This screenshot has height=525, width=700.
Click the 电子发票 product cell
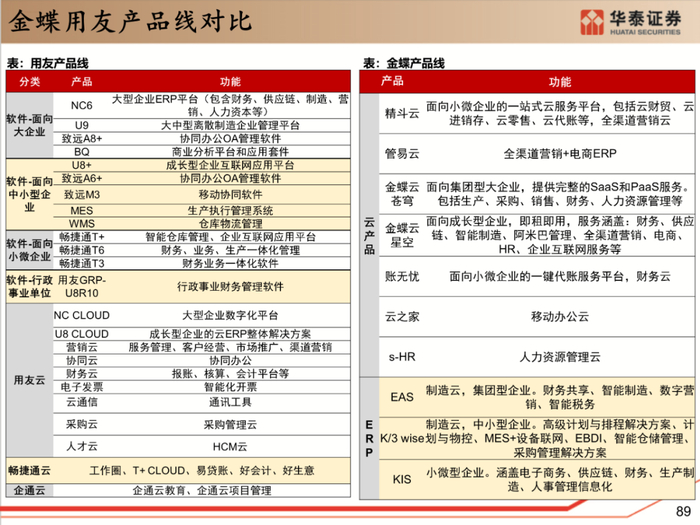click(x=82, y=387)
